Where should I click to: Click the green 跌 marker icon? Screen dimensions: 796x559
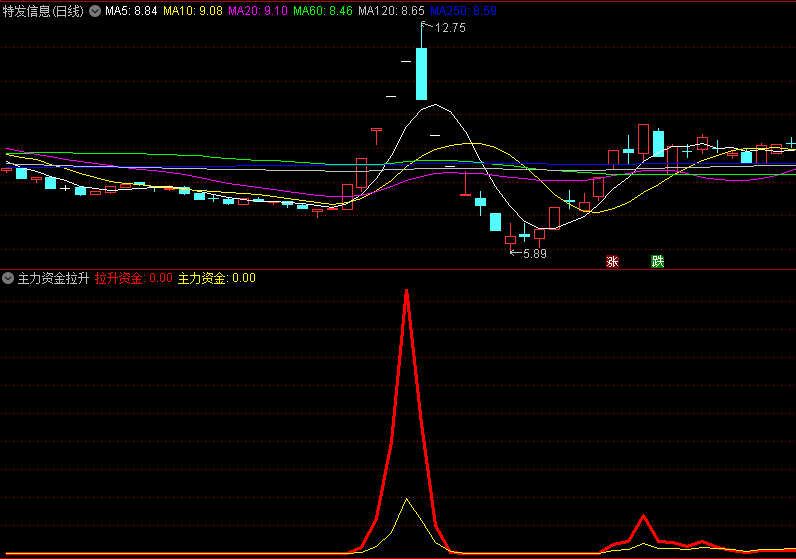[x=657, y=262]
